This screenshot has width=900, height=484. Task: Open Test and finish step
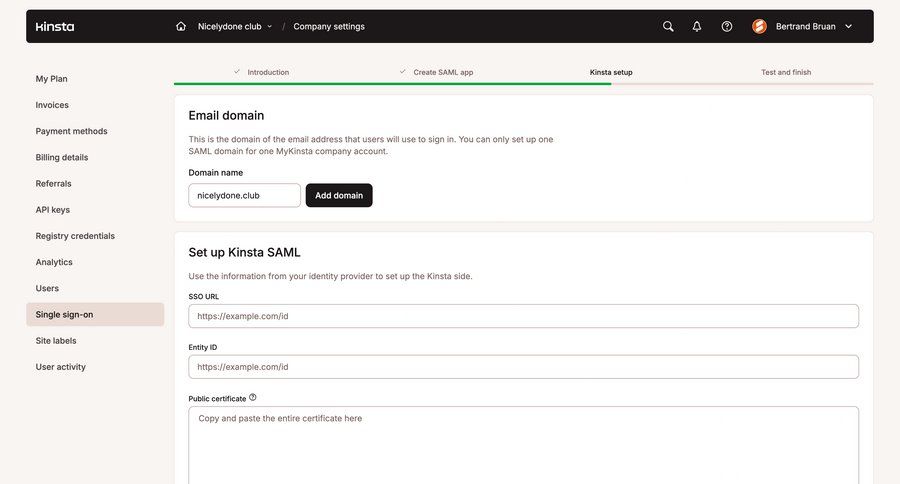click(786, 72)
